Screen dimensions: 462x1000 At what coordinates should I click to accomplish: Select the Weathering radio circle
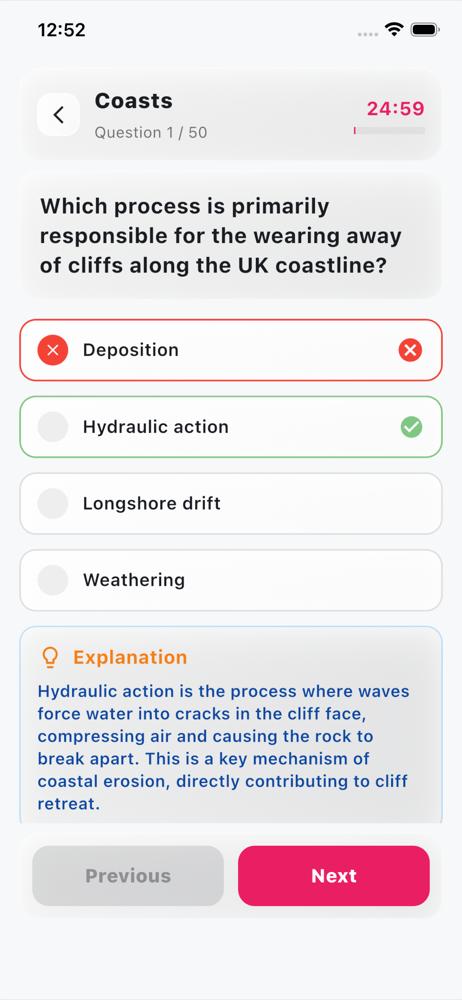pyautogui.click(x=53, y=580)
